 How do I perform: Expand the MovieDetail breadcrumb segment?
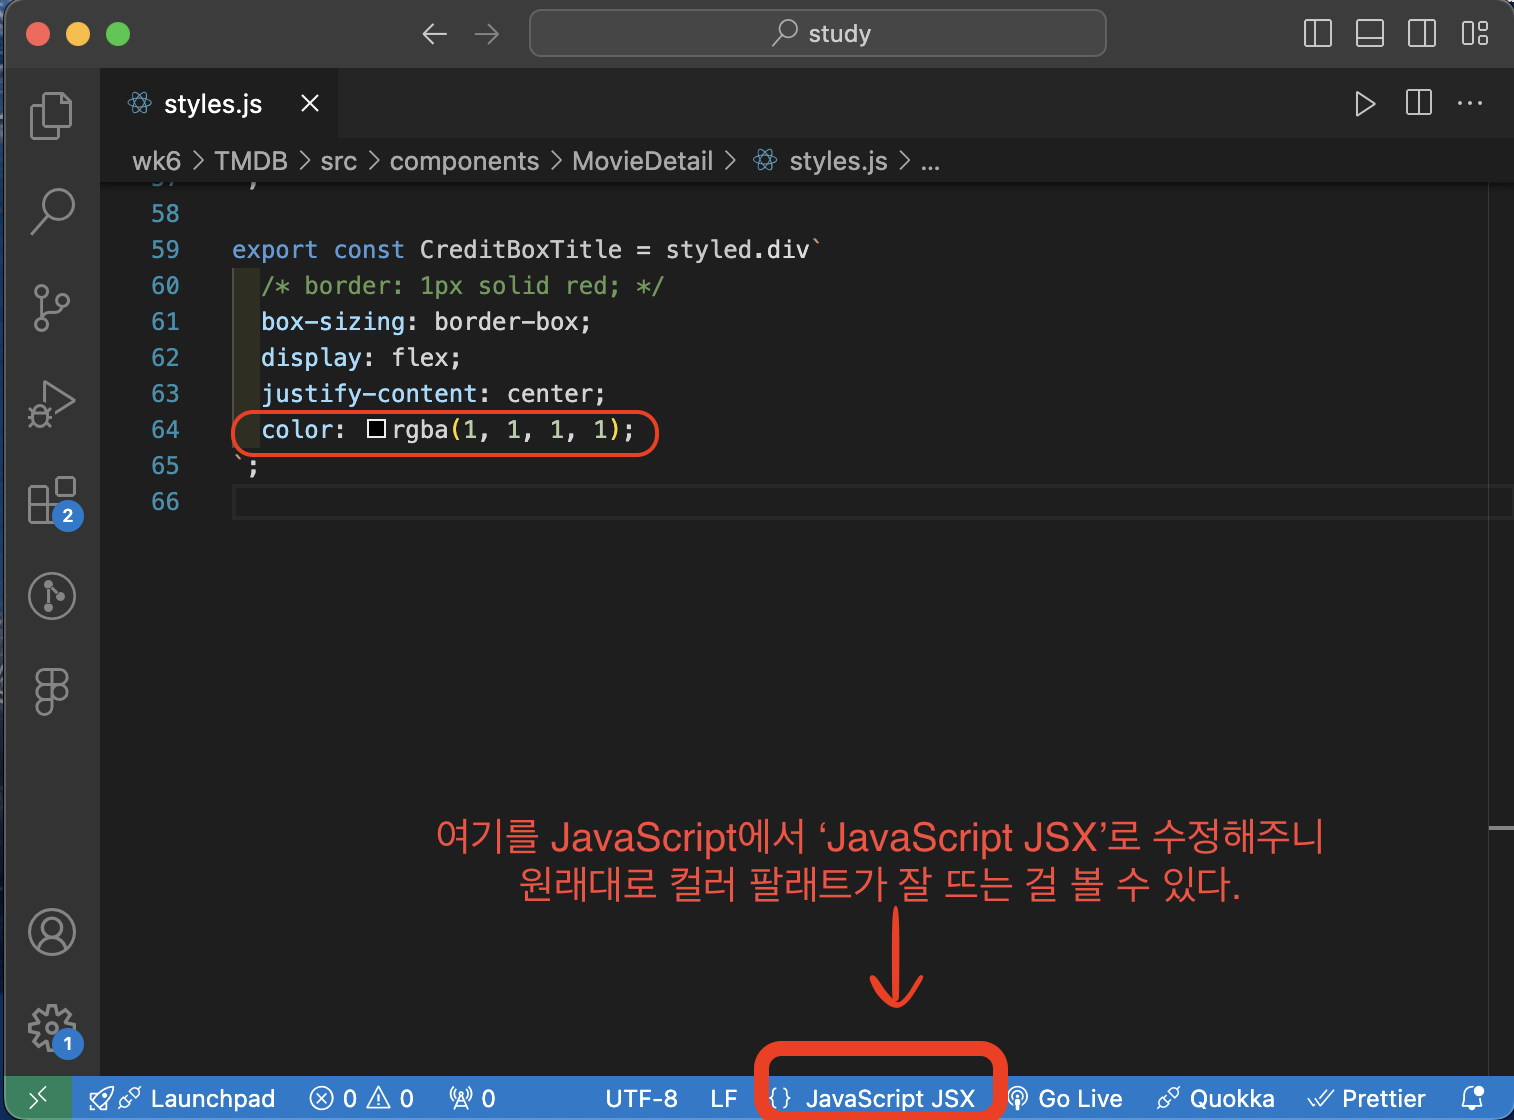point(642,161)
